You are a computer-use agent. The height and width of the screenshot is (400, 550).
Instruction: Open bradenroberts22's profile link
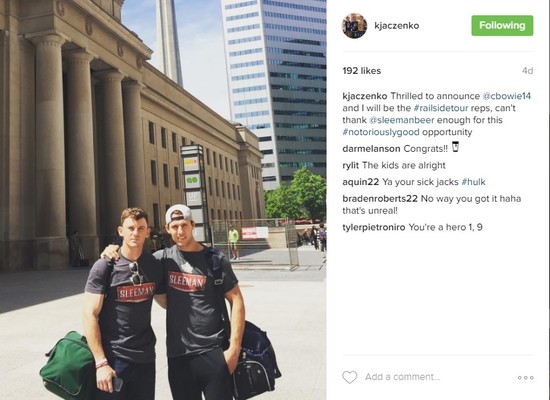[380, 199]
